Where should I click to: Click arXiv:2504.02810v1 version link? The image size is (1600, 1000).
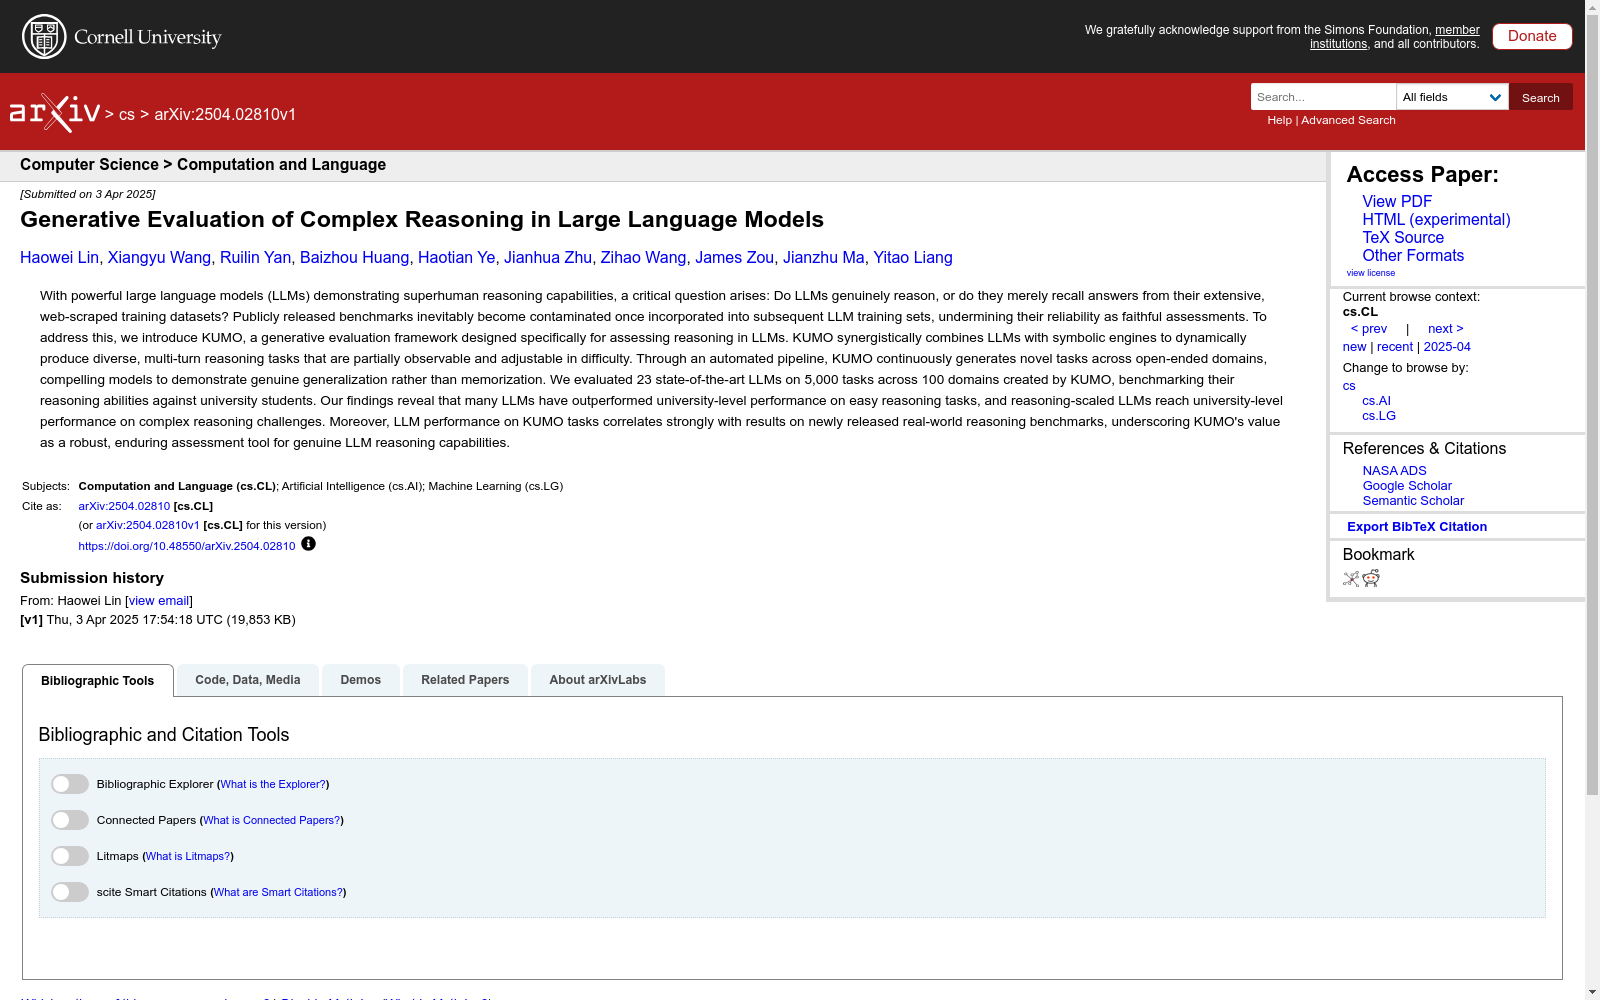point(148,525)
